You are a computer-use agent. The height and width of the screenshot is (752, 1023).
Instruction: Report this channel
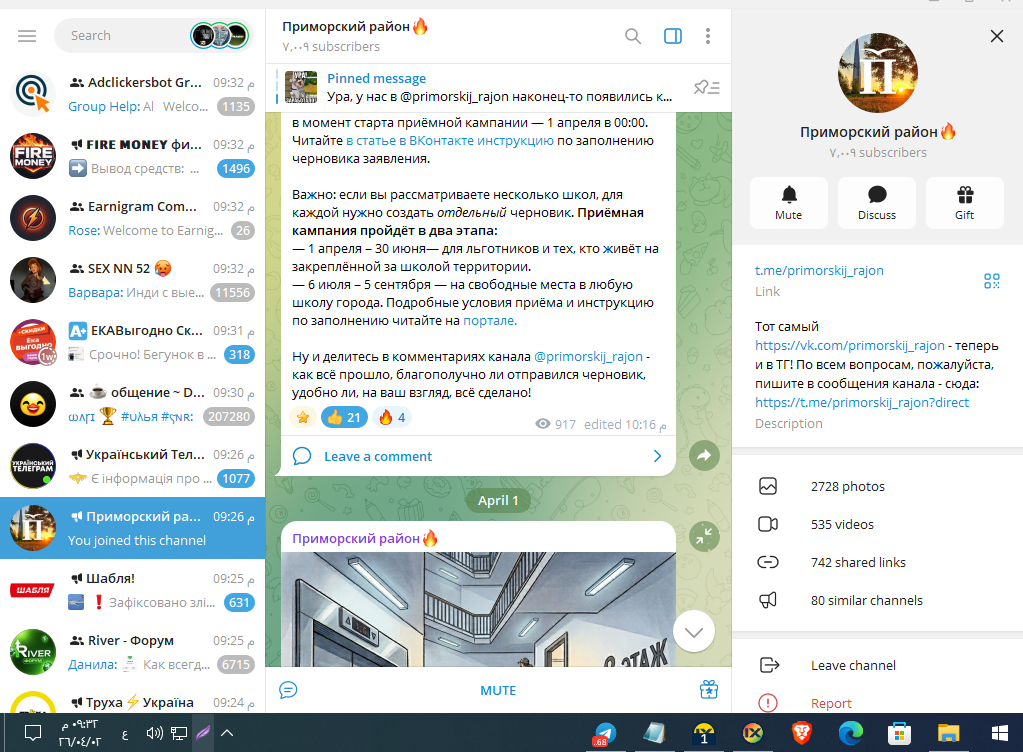878,703
